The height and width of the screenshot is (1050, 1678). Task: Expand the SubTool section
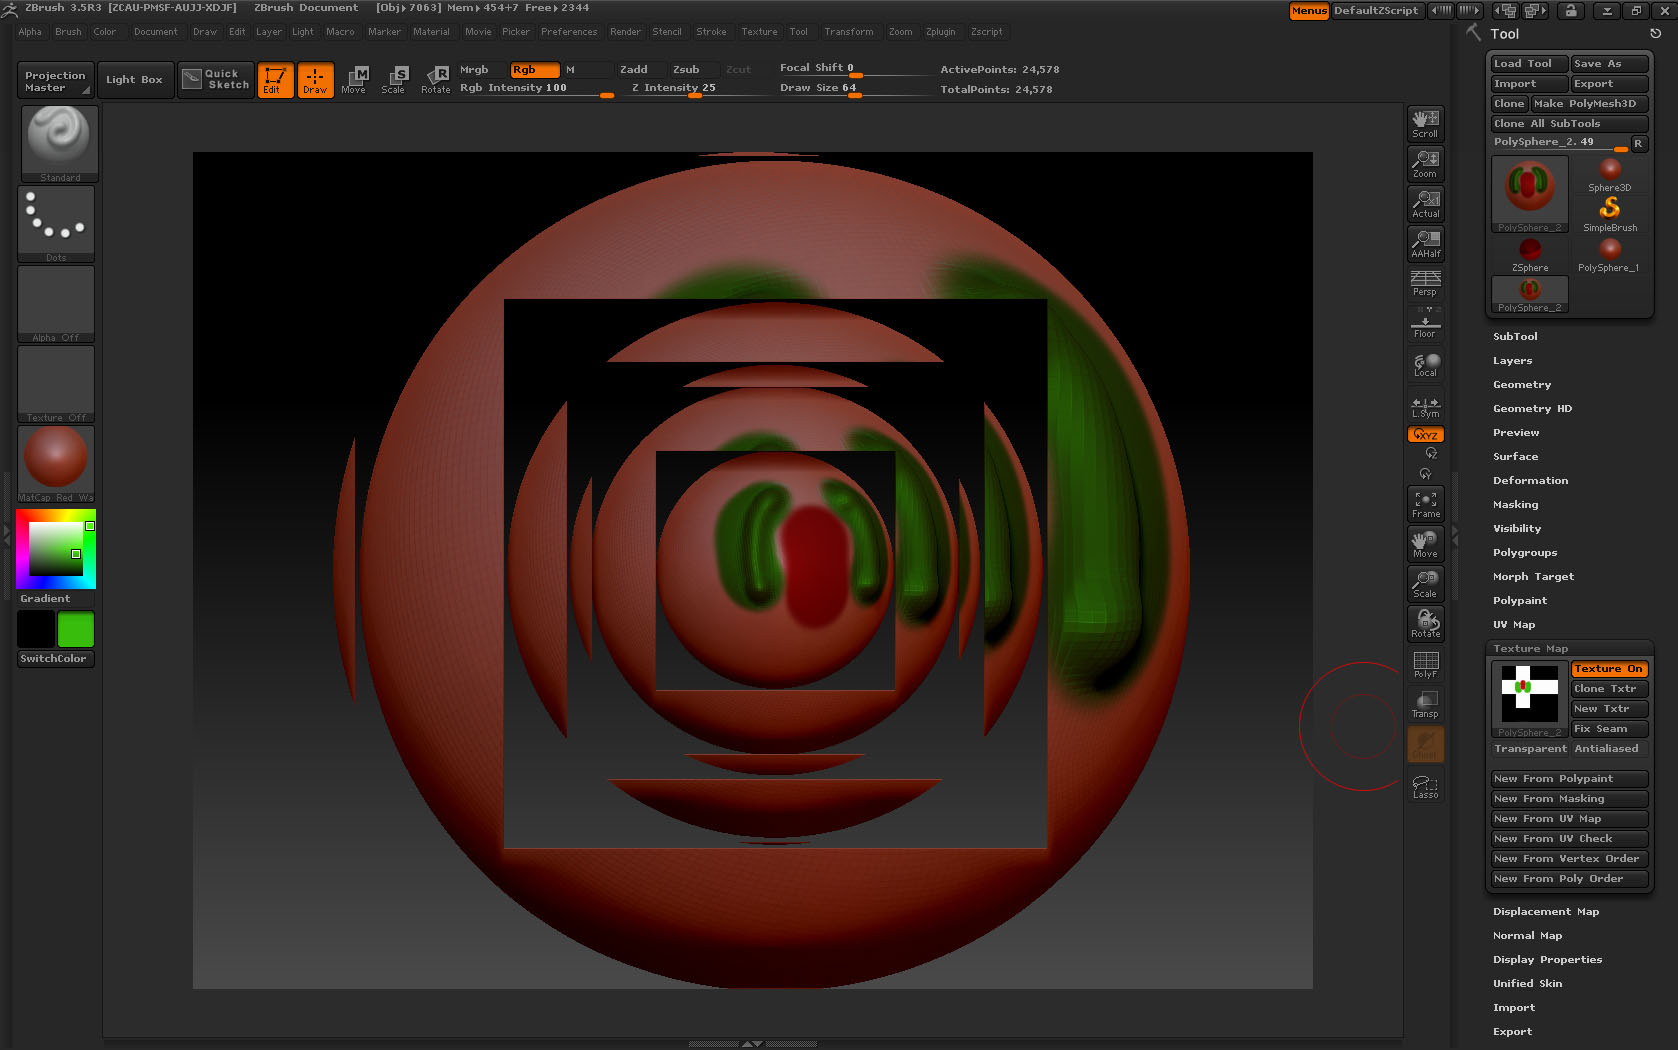pos(1515,337)
